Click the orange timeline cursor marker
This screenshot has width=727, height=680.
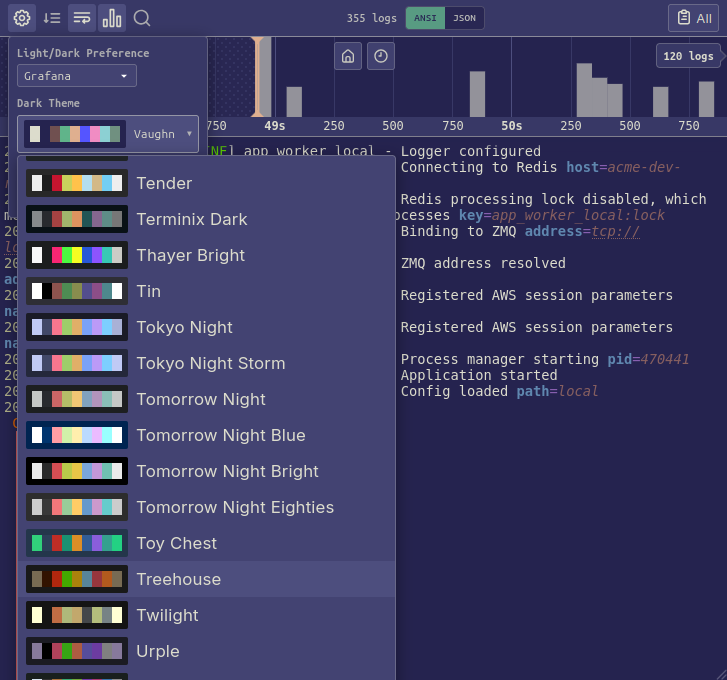pyautogui.click(x=257, y=77)
